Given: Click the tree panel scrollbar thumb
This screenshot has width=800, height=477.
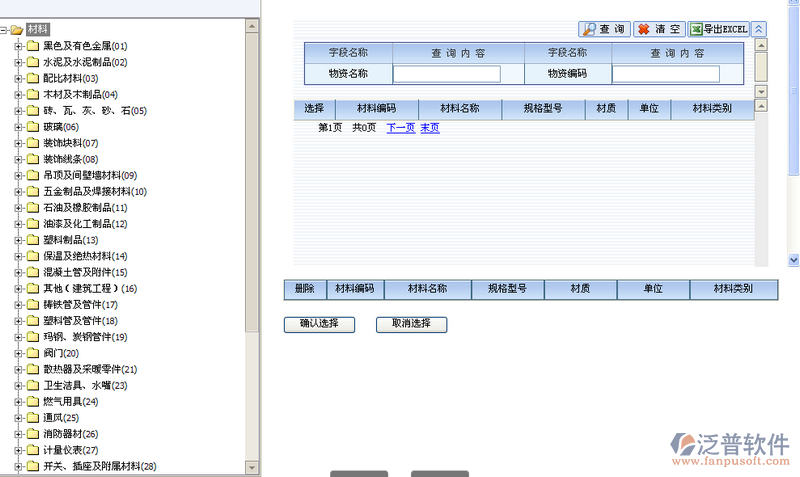Looking at the screenshot, I should tap(252, 182).
